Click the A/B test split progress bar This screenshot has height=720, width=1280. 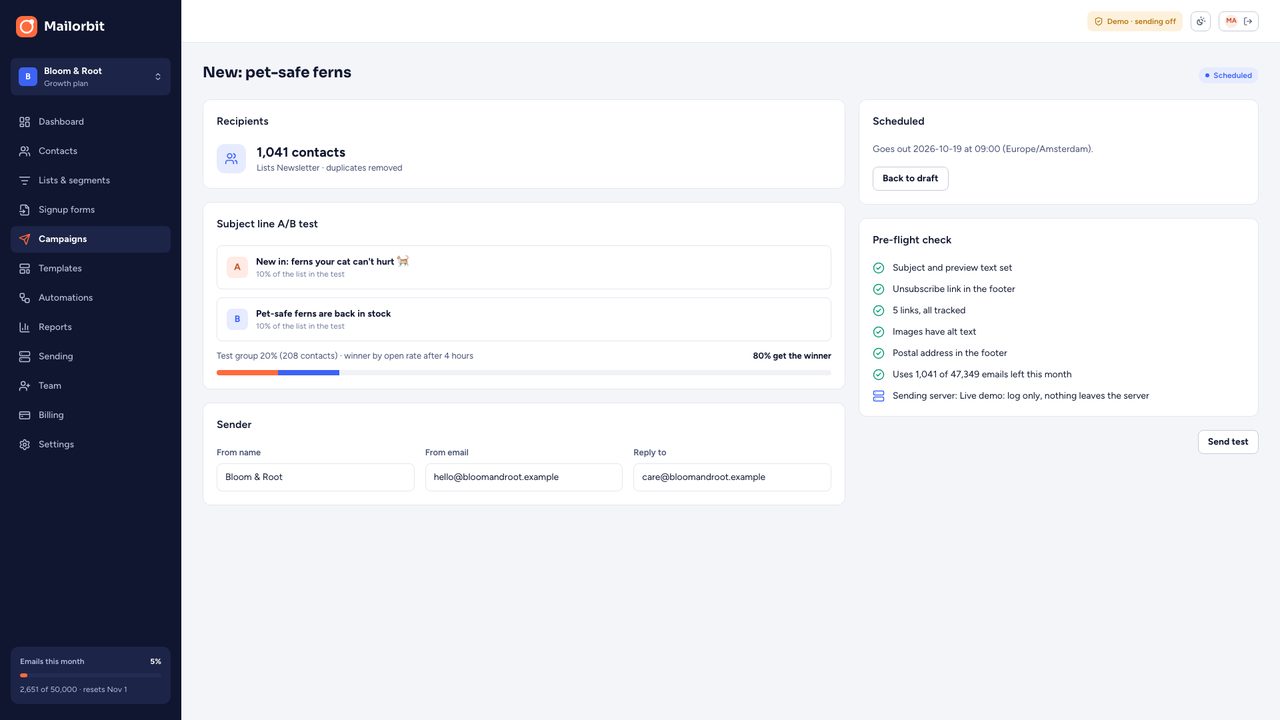[524, 373]
